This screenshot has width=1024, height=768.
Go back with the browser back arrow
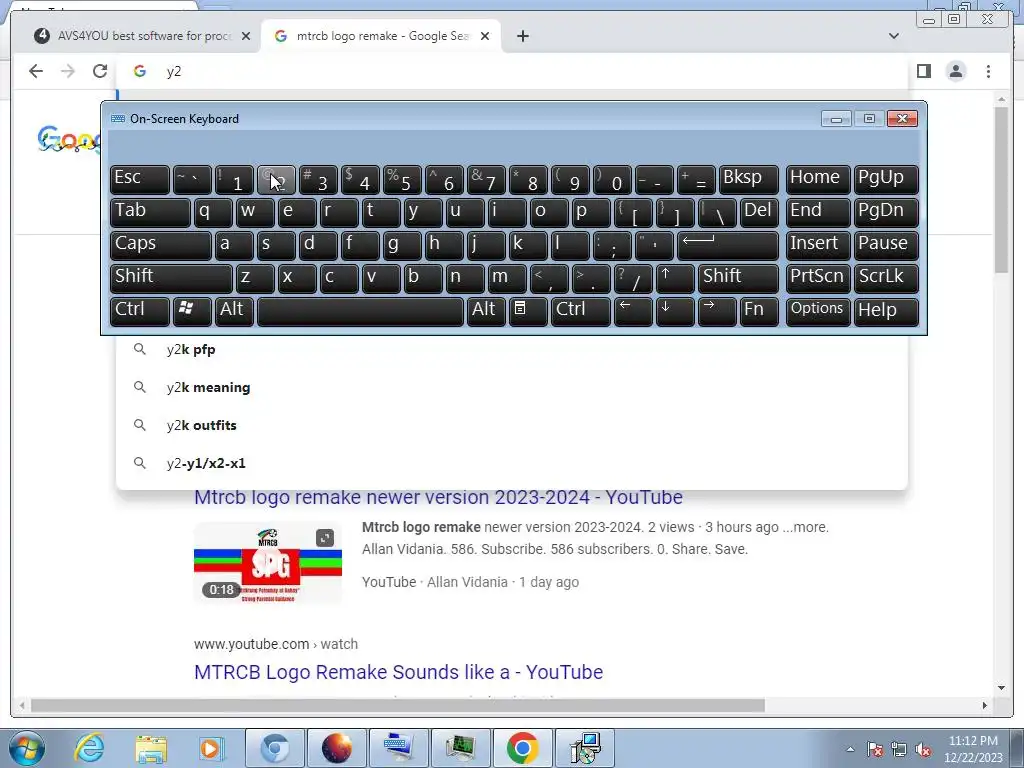(x=36, y=71)
